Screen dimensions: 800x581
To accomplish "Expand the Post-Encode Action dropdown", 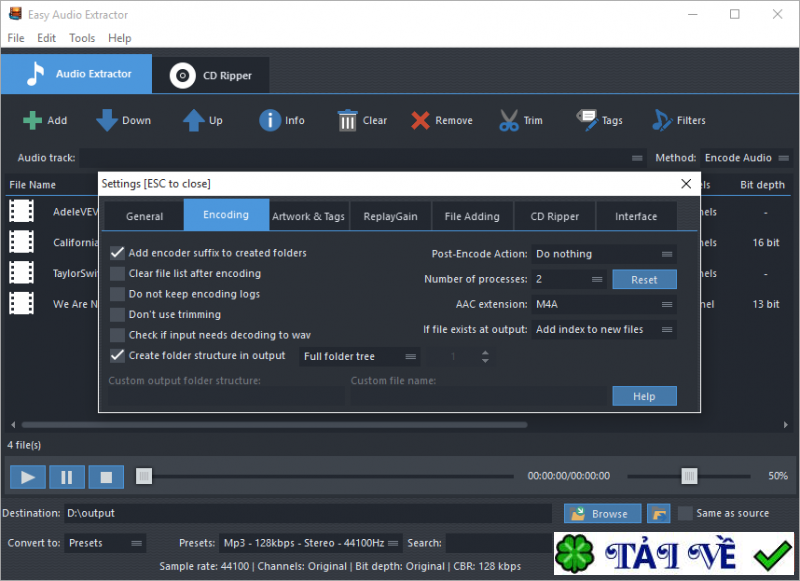I will click(x=604, y=254).
